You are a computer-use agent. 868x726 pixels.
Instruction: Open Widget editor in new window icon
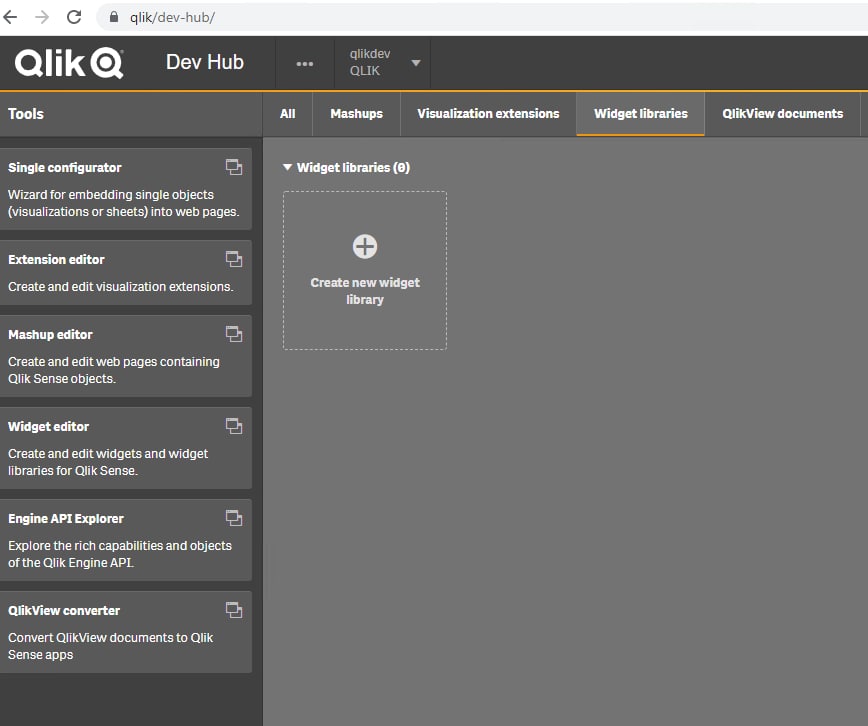(x=234, y=426)
